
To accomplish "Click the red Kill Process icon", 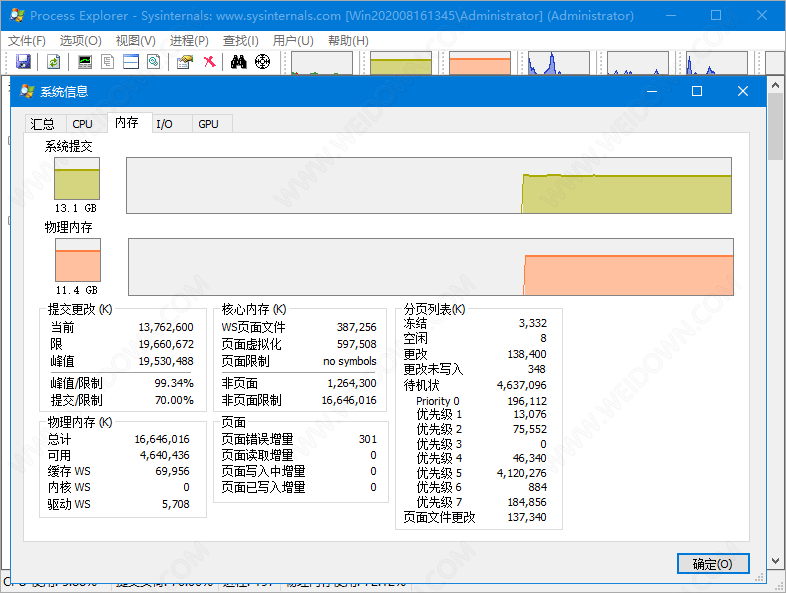I will point(210,62).
